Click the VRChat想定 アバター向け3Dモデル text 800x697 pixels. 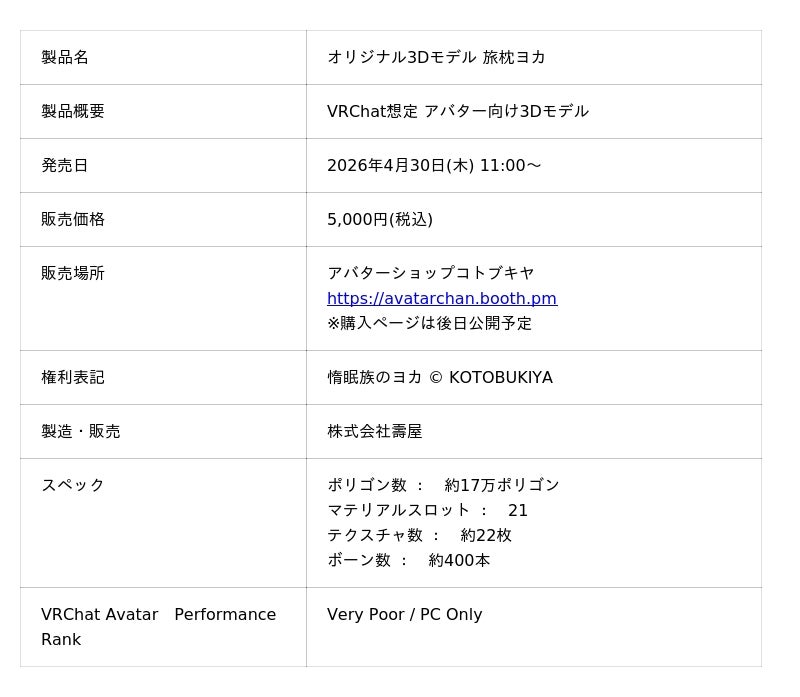coord(457,111)
